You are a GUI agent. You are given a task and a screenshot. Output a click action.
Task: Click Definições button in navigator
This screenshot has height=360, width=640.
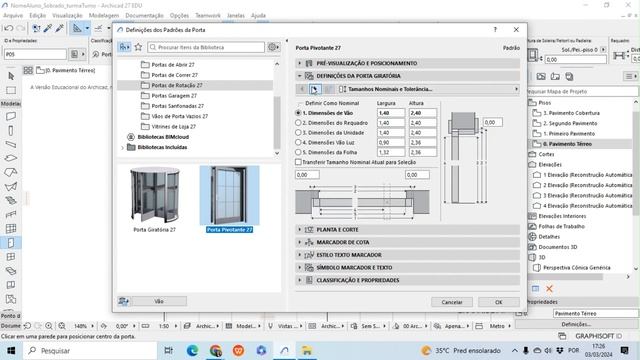click(x=576, y=324)
